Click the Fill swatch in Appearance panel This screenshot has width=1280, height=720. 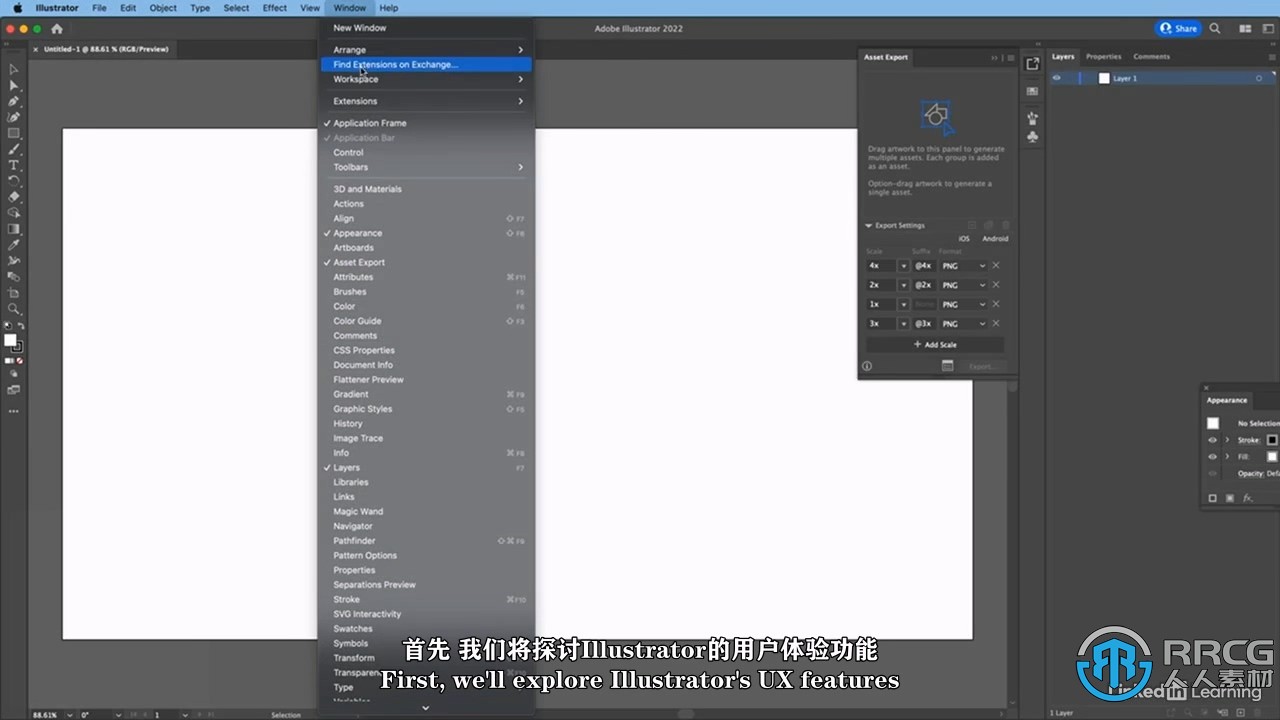[x=1273, y=457]
